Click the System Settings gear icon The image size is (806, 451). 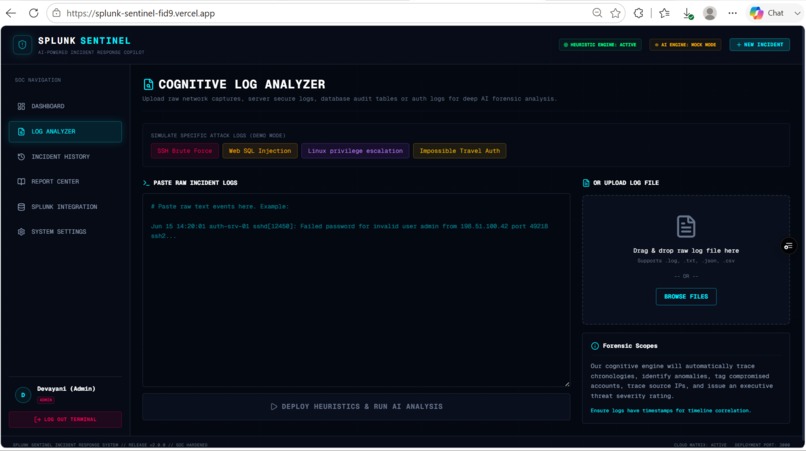21,232
